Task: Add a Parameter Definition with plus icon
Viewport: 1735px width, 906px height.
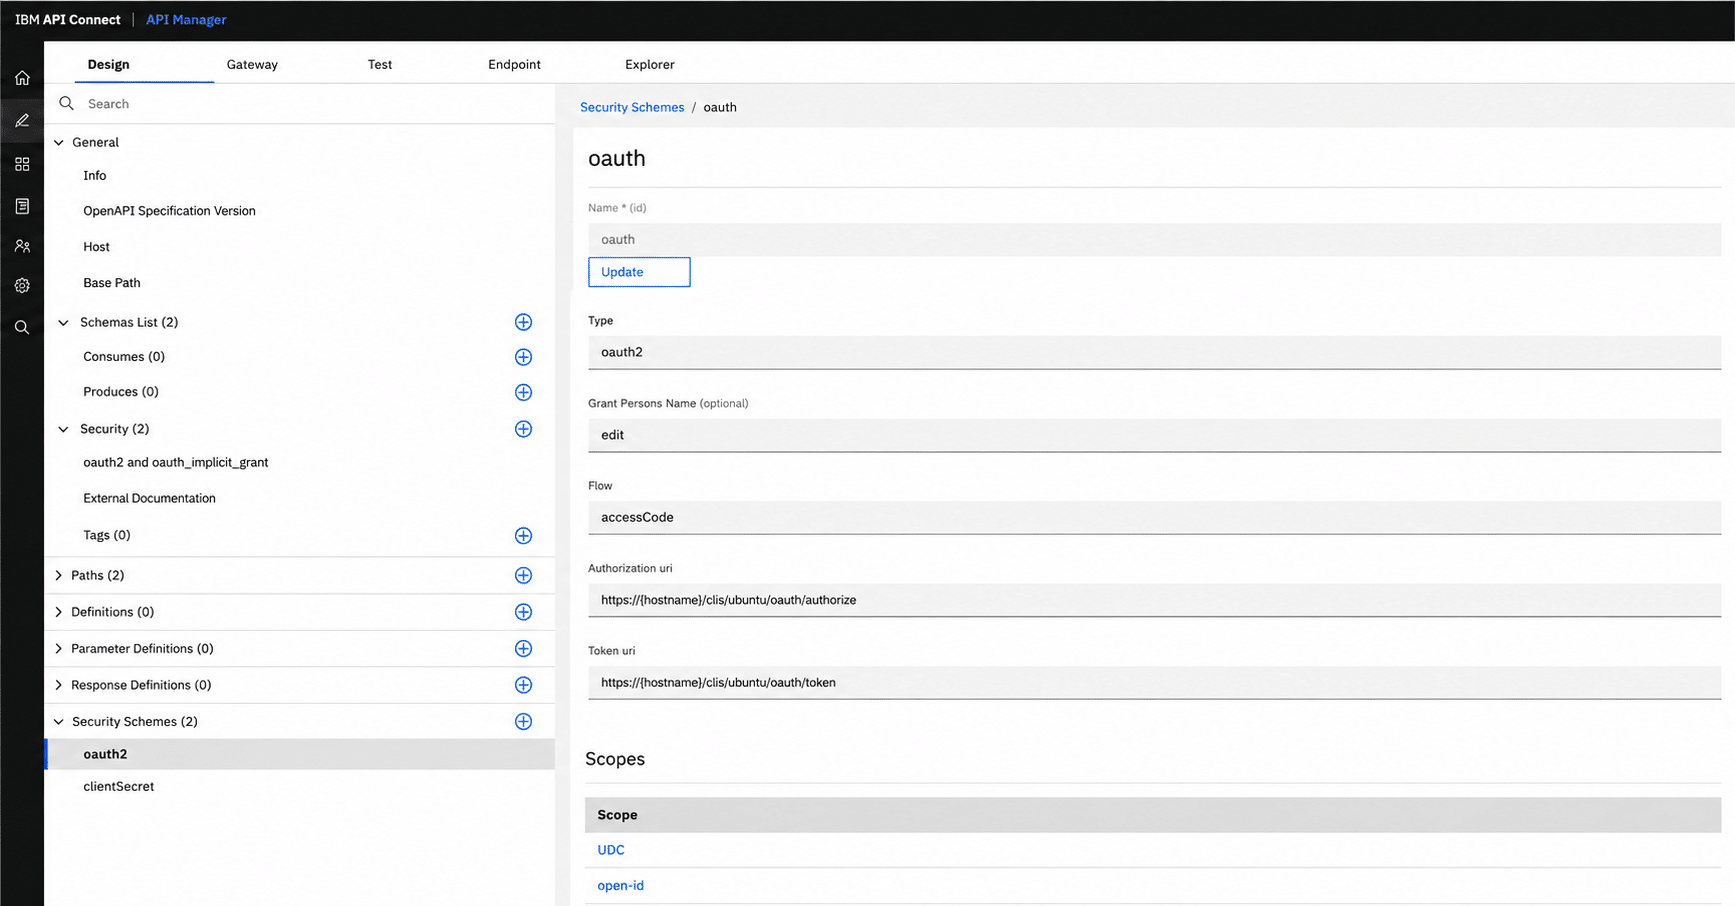Action: (x=523, y=649)
